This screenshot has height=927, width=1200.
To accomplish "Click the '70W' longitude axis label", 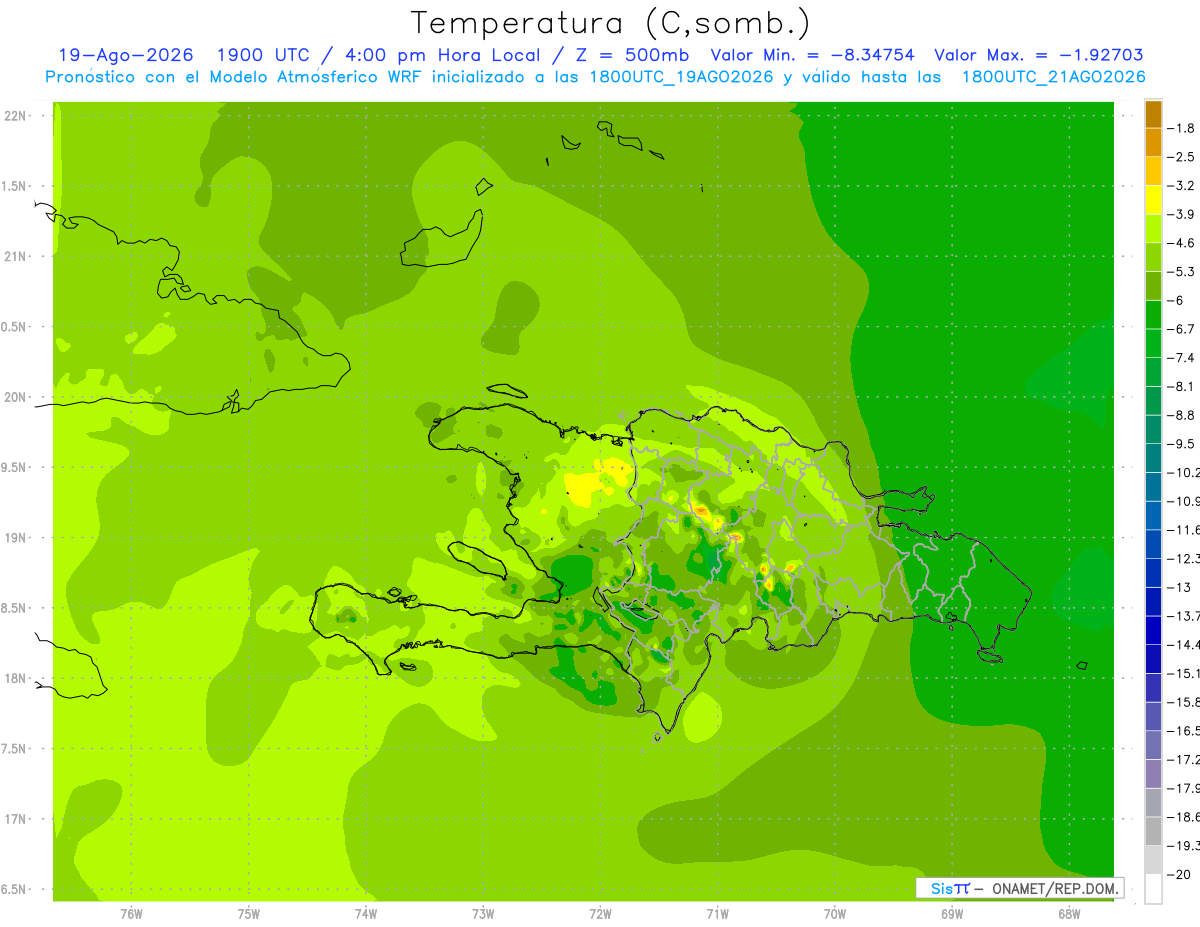I will pos(834,913).
